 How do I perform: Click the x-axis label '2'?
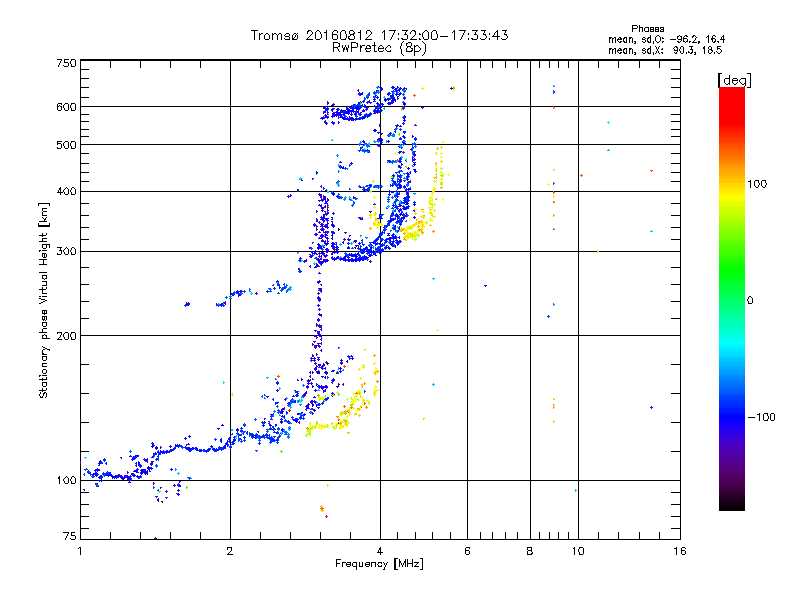[x=230, y=551]
